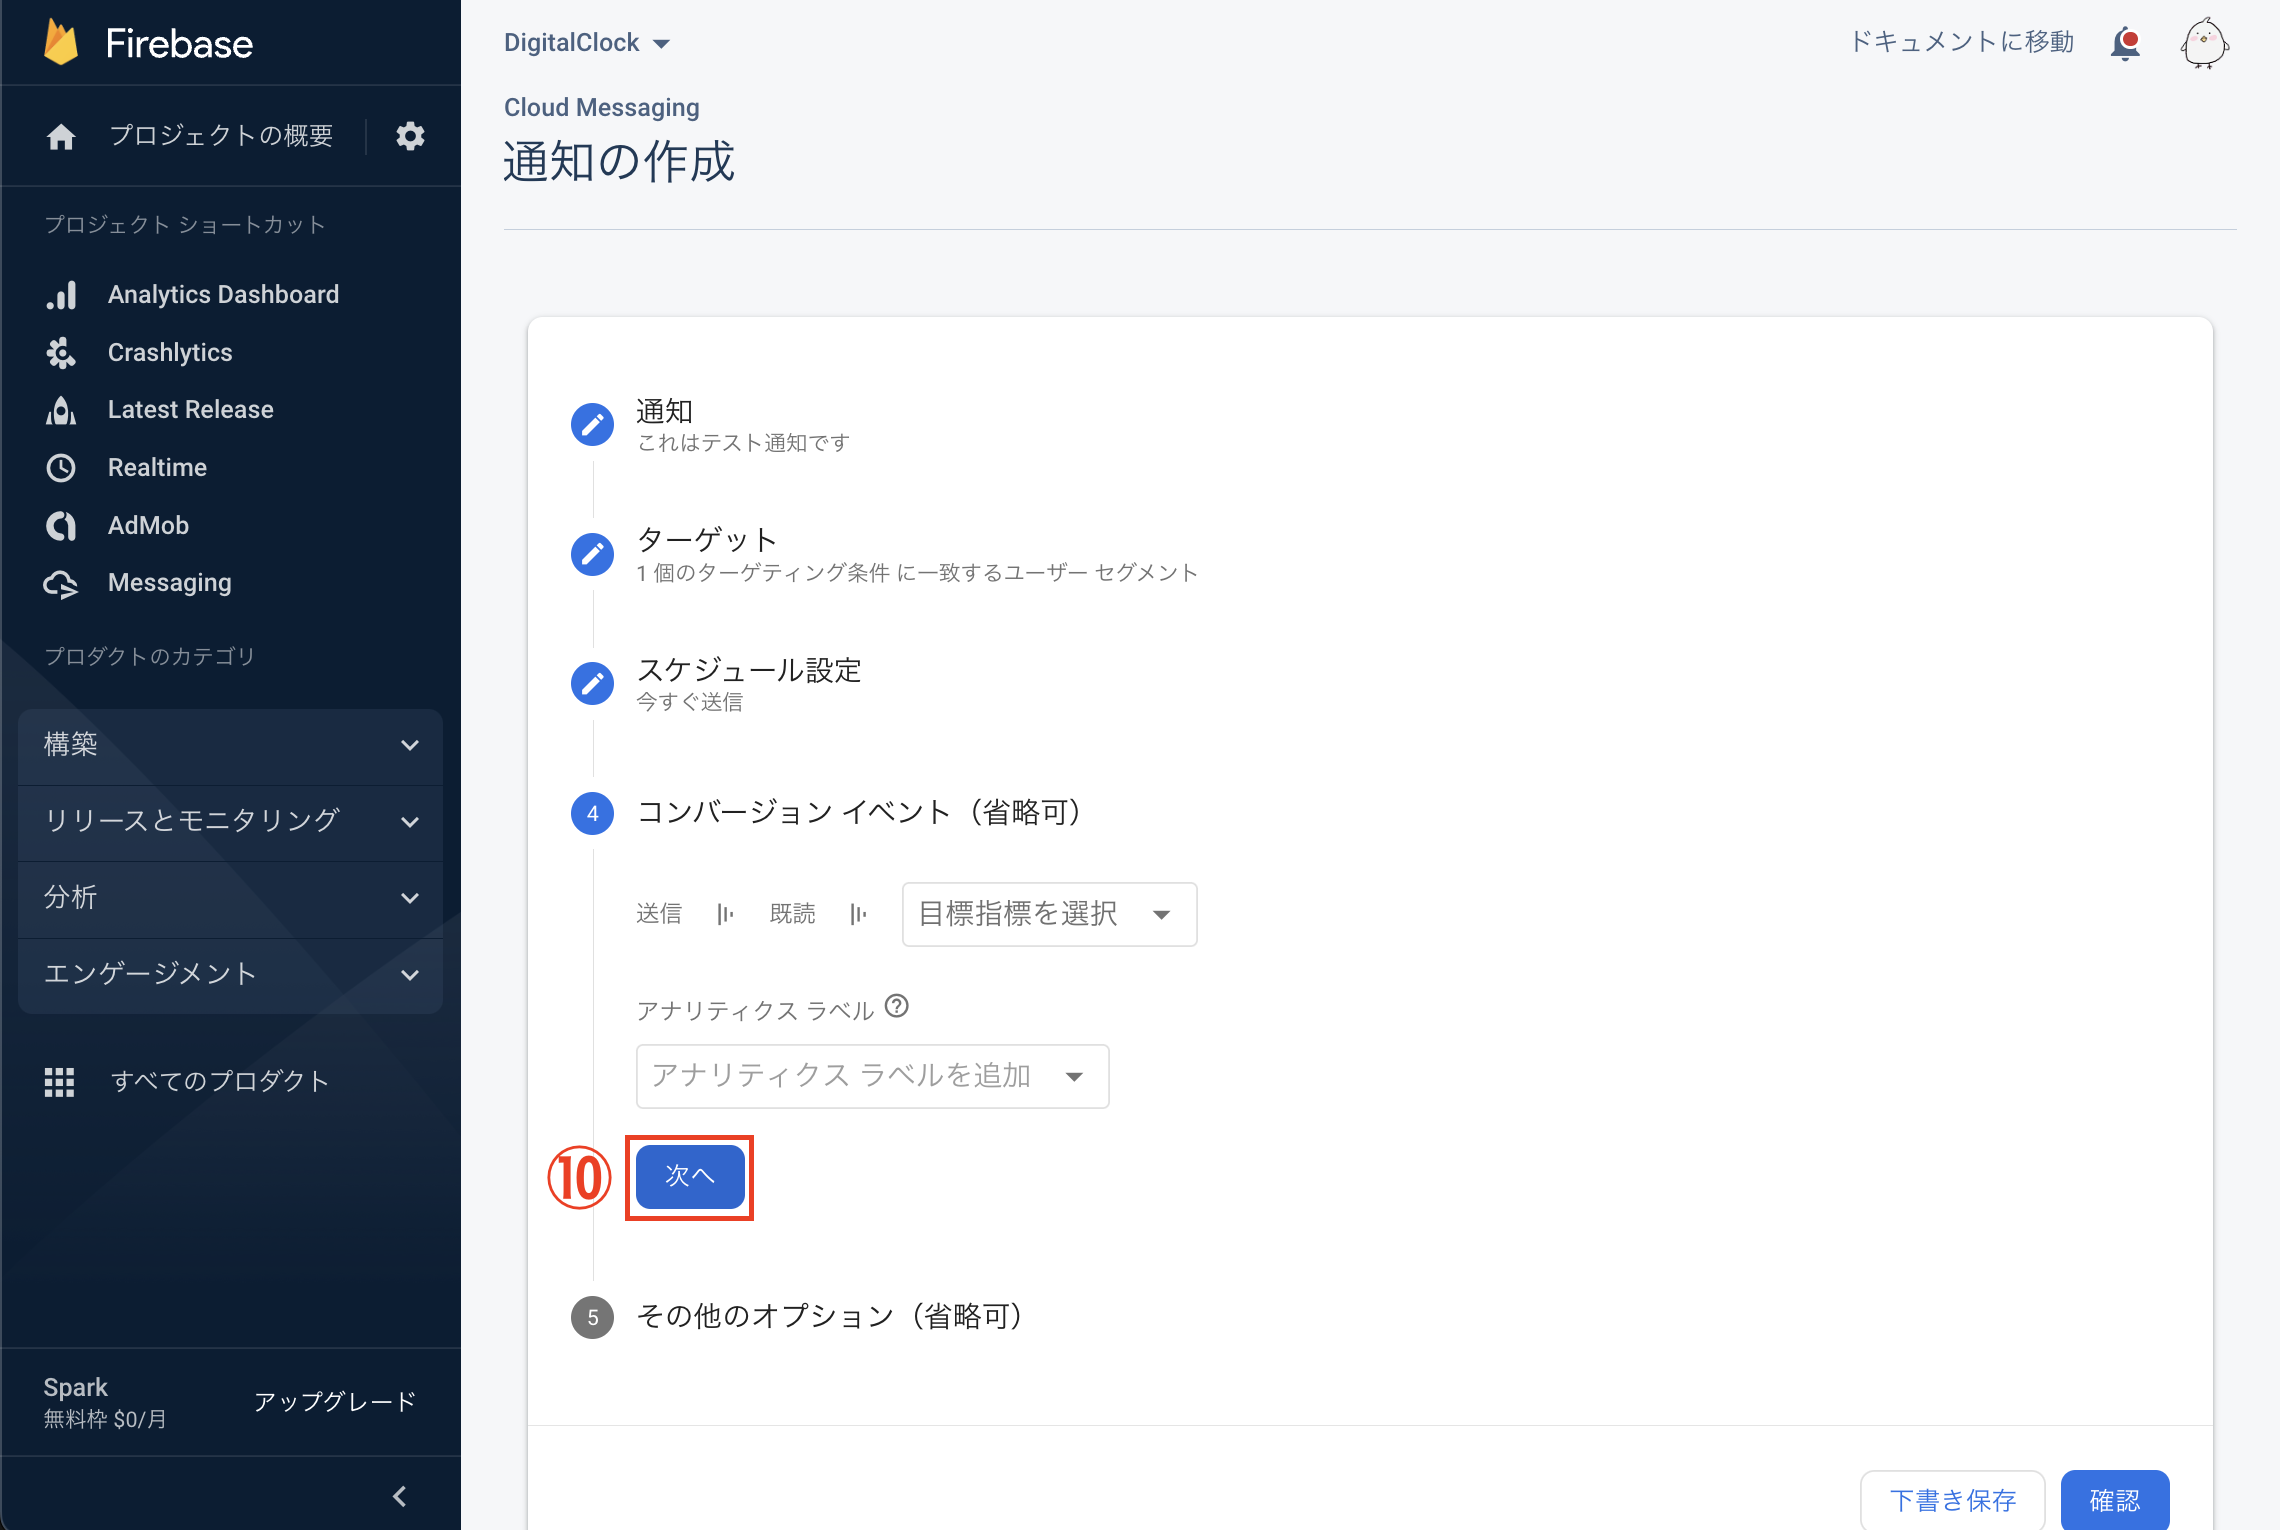
Task: Open the Analytics Dashboard shortcut
Action: point(222,294)
